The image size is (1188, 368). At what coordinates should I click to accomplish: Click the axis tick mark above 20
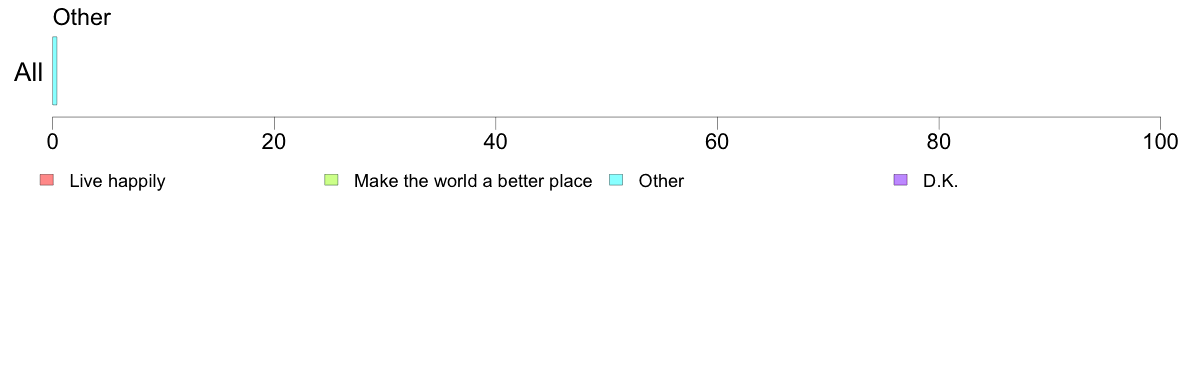(274, 122)
